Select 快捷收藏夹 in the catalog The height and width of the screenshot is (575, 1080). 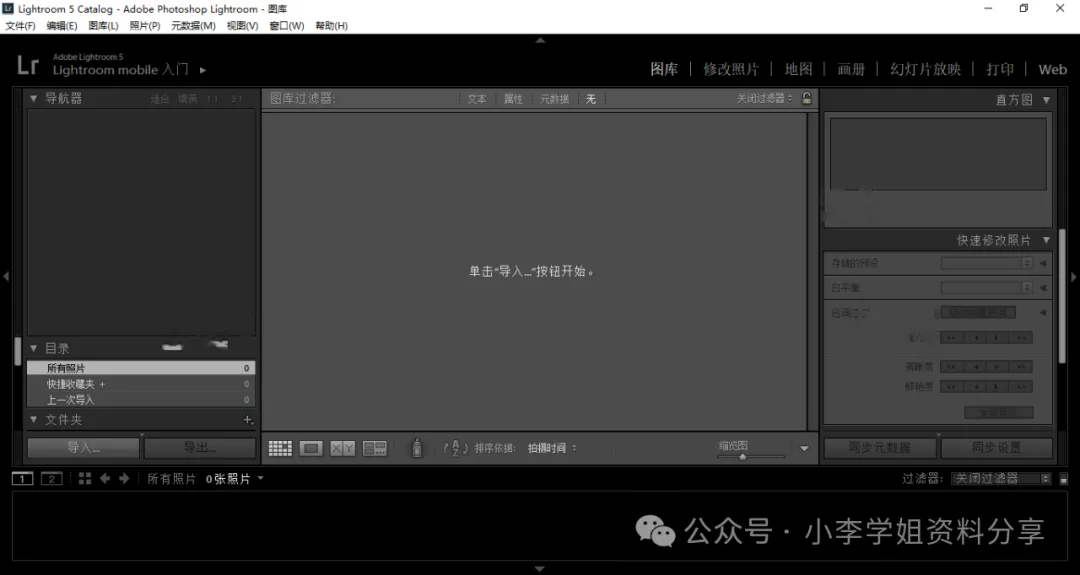coord(141,384)
